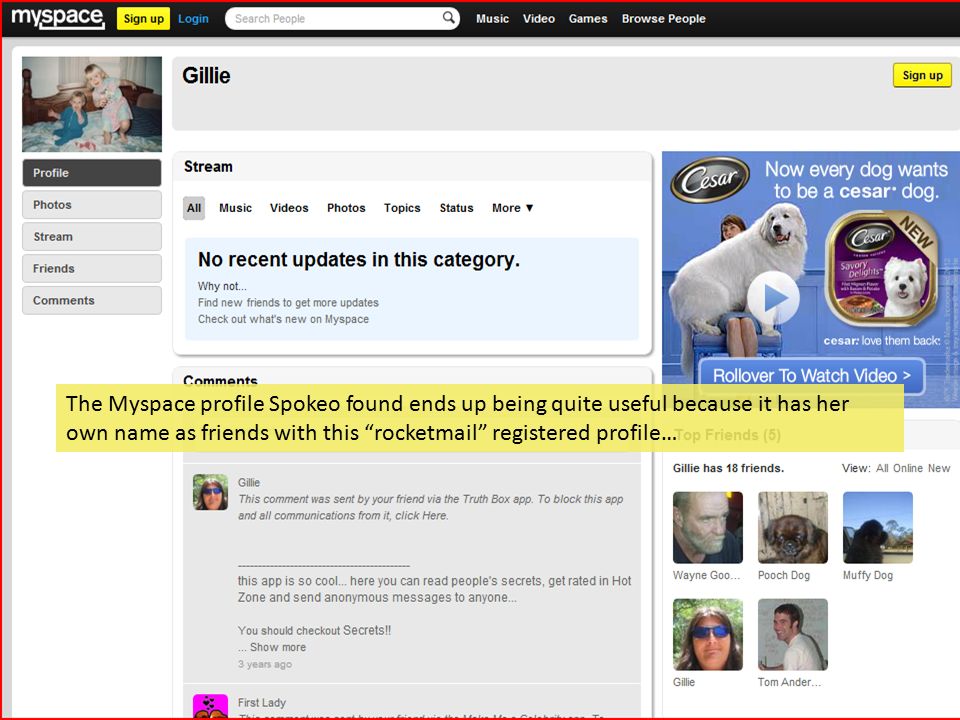
Task: Click 'Pooch Dog' name label
Action: point(784,575)
